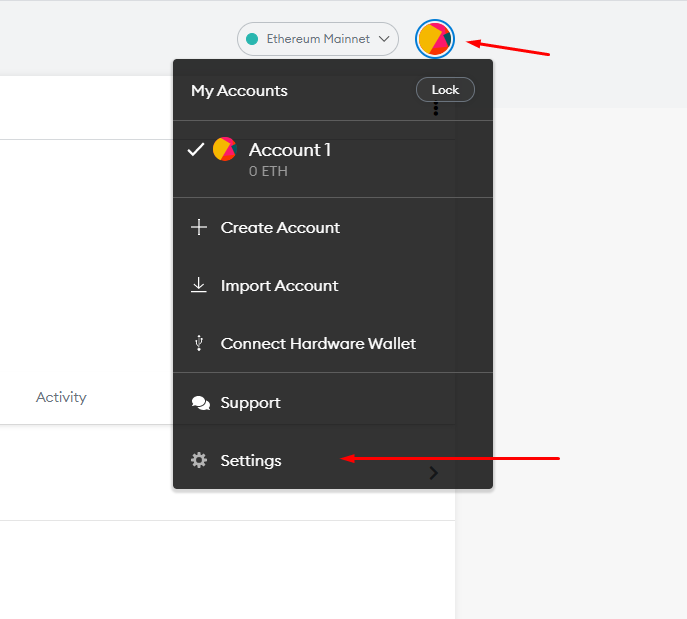Viewport: 687px width, 619px height.
Task: Click the Settings gear icon
Action: point(199,460)
